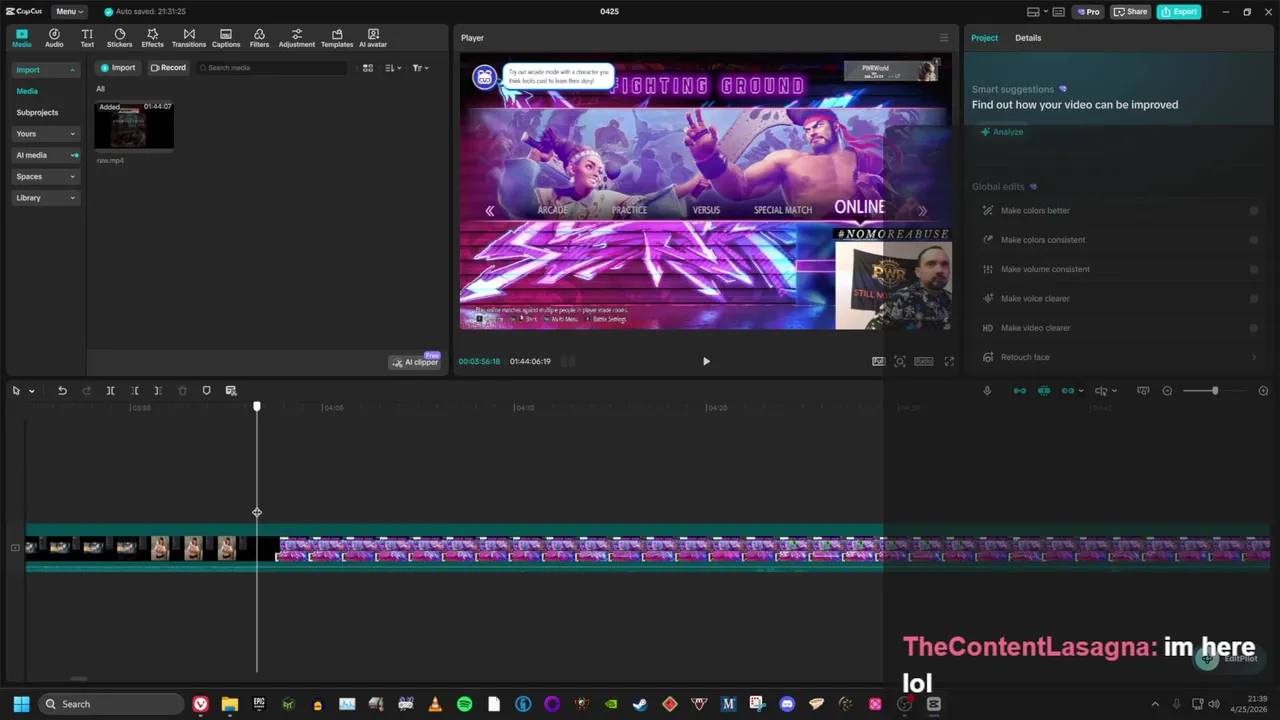Click the delete left of playhead icon
This screenshot has height=720, width=1280.
coord(135,391)
